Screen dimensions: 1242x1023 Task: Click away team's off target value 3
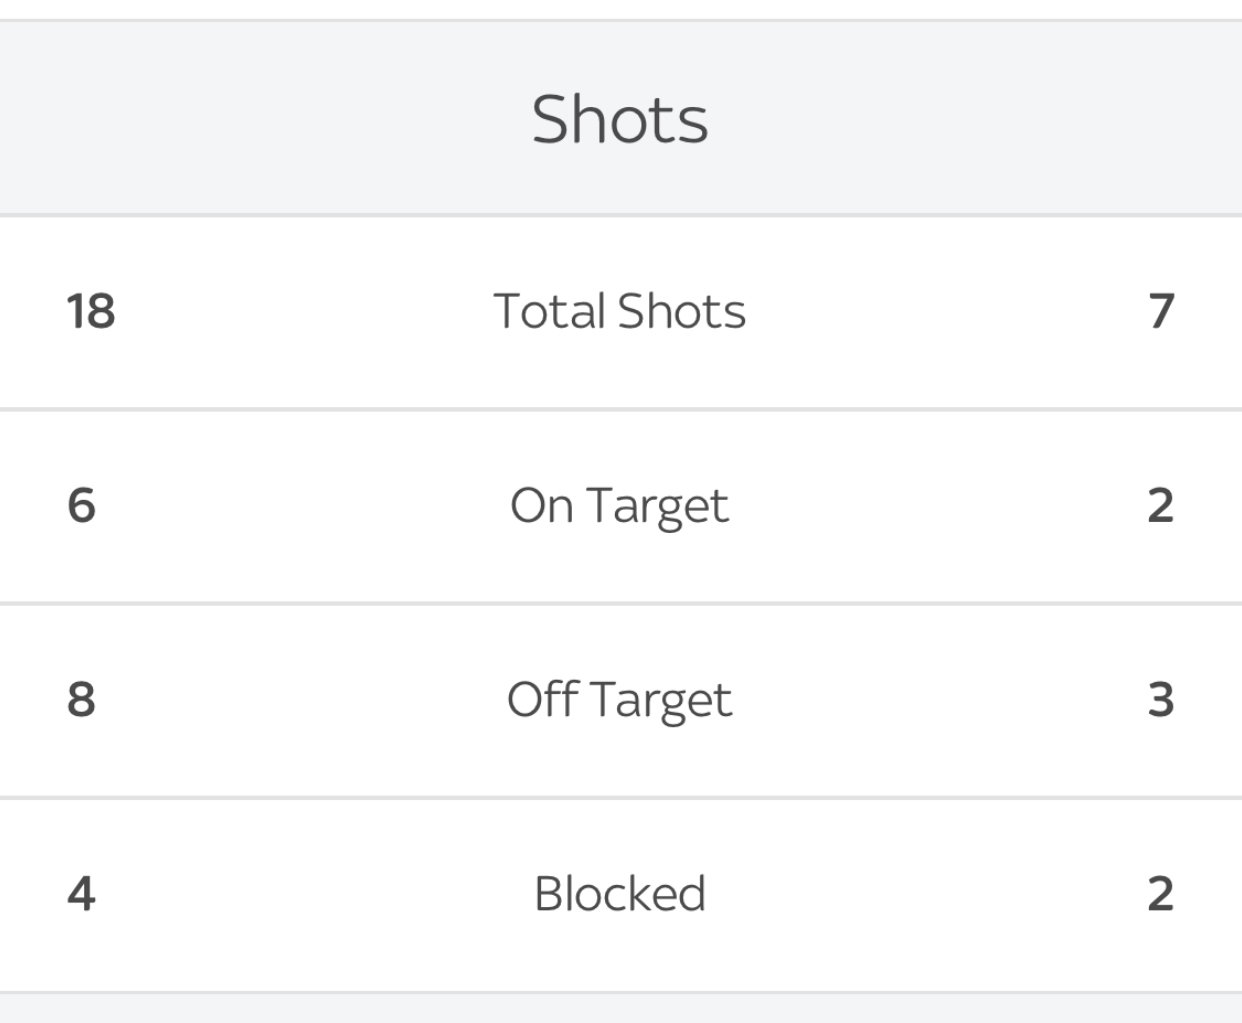tap(1160, 699)
